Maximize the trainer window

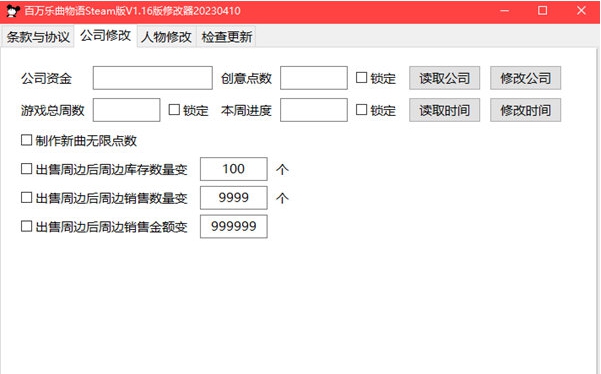point(542,11)
